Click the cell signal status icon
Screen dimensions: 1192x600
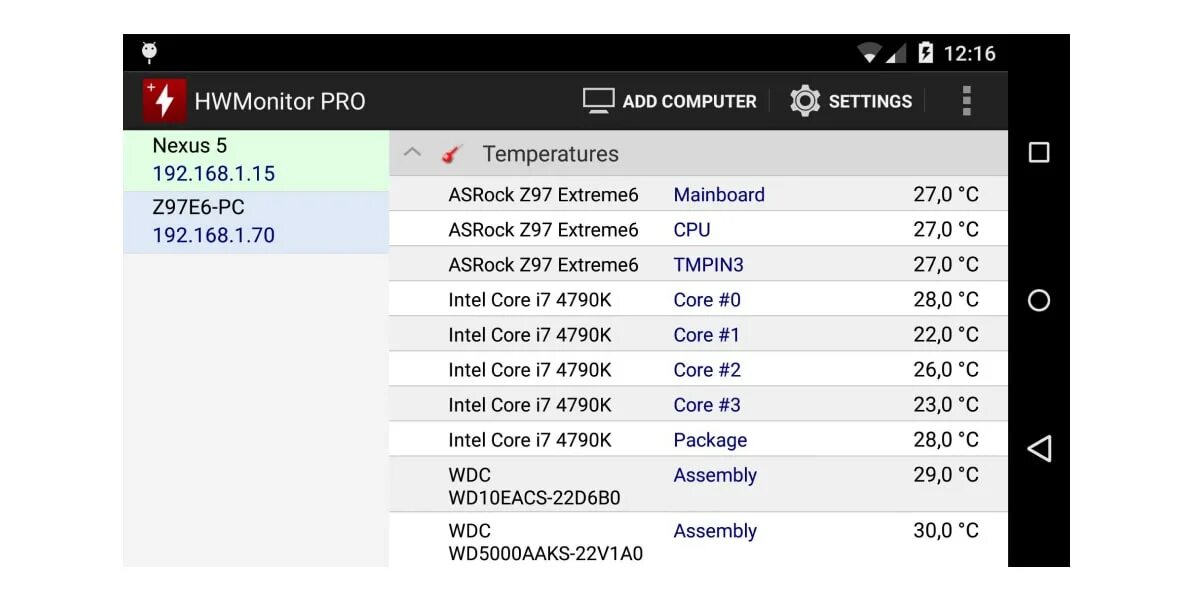pyautogui.click(x=896, y=53)
